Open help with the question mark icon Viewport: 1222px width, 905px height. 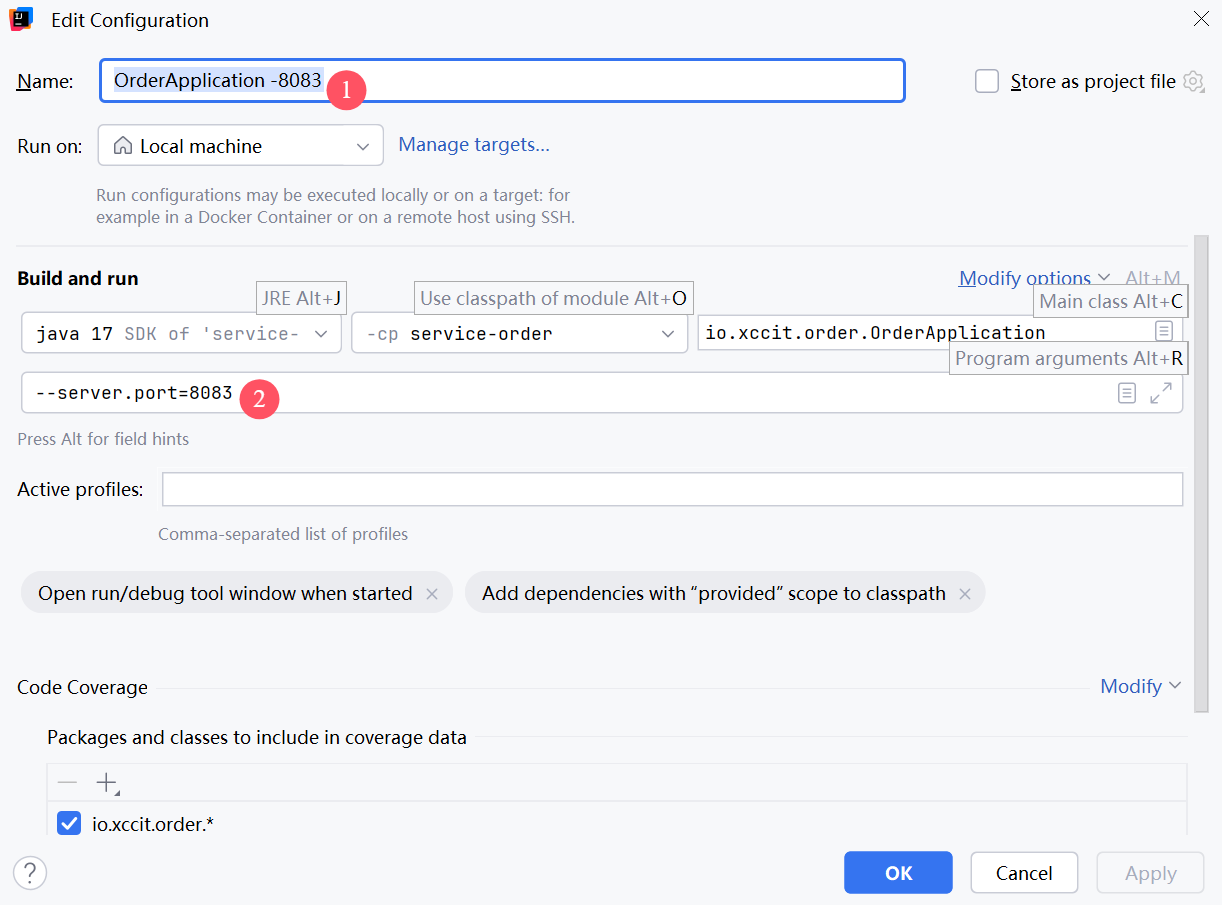coord(30,872)
